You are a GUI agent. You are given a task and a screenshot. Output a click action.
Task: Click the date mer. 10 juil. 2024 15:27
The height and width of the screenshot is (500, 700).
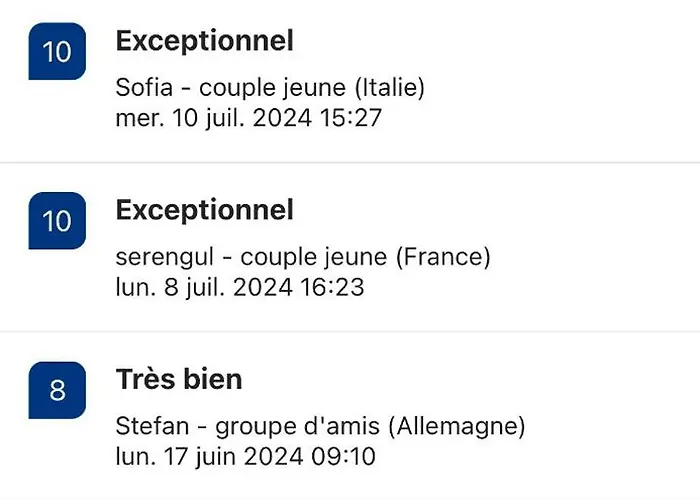(249, 118)
